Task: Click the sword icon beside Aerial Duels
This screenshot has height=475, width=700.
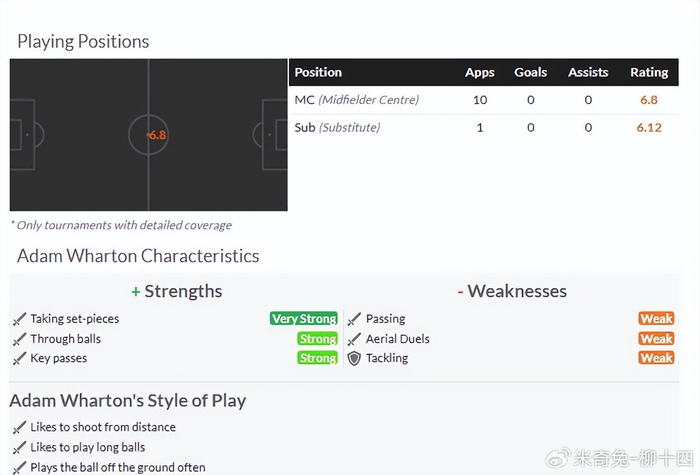Action: [x=354, y=339]
